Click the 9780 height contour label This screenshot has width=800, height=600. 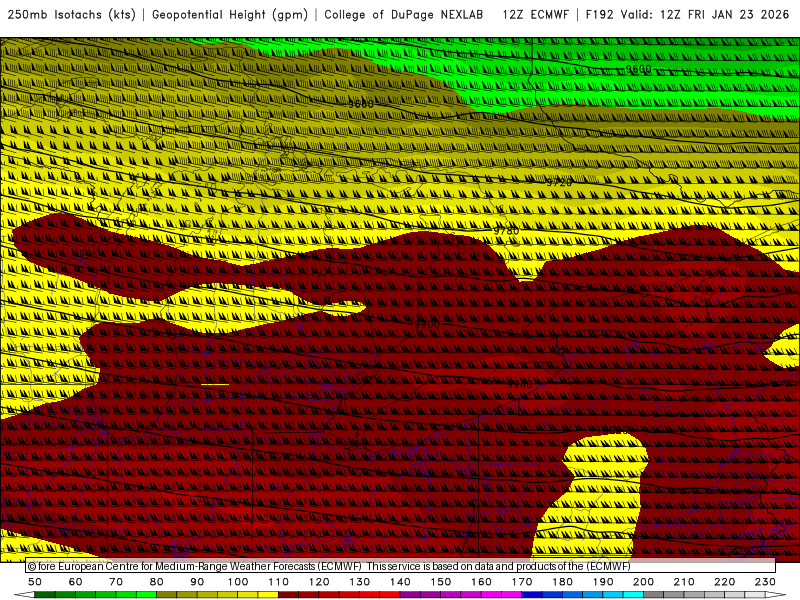pos(506,231)
